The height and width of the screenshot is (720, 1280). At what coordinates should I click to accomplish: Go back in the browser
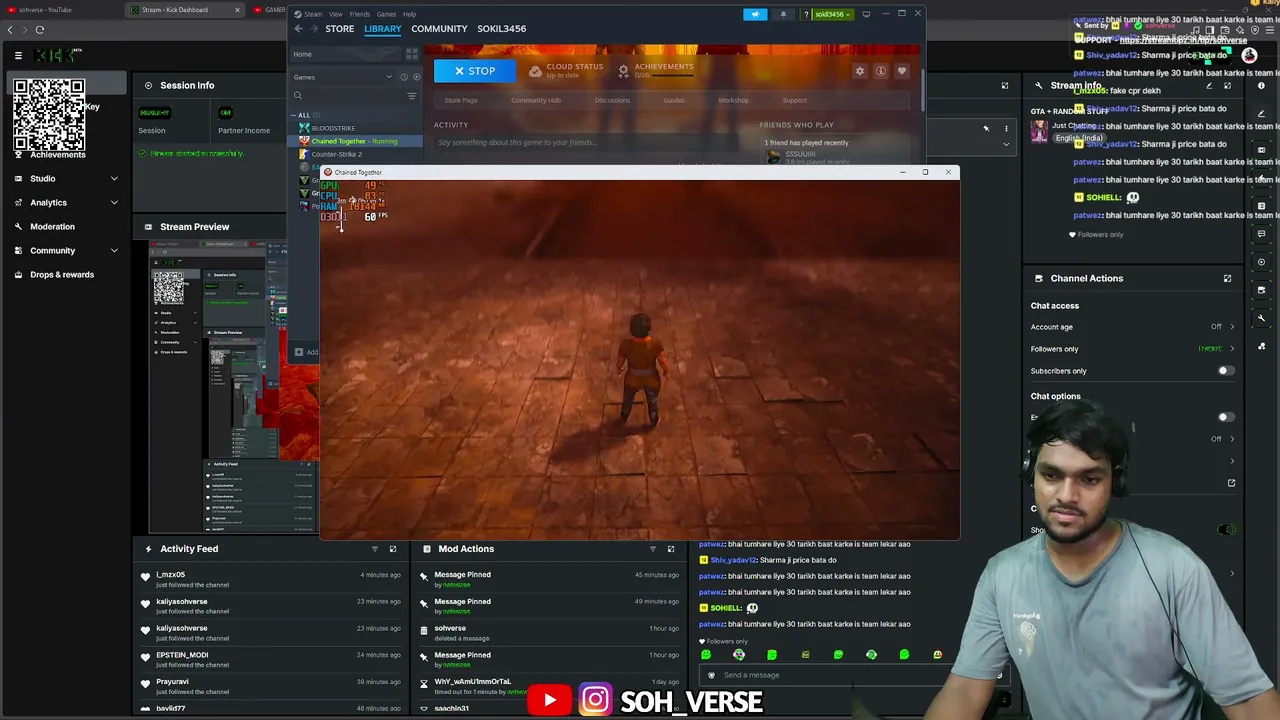[x=10, y=30]
